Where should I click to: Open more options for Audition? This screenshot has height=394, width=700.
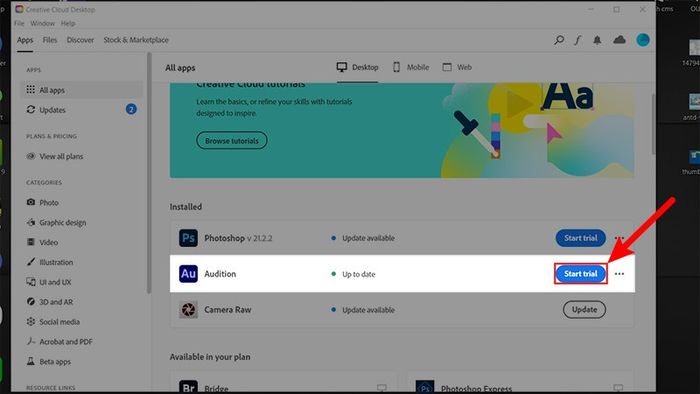pos(619,274)
